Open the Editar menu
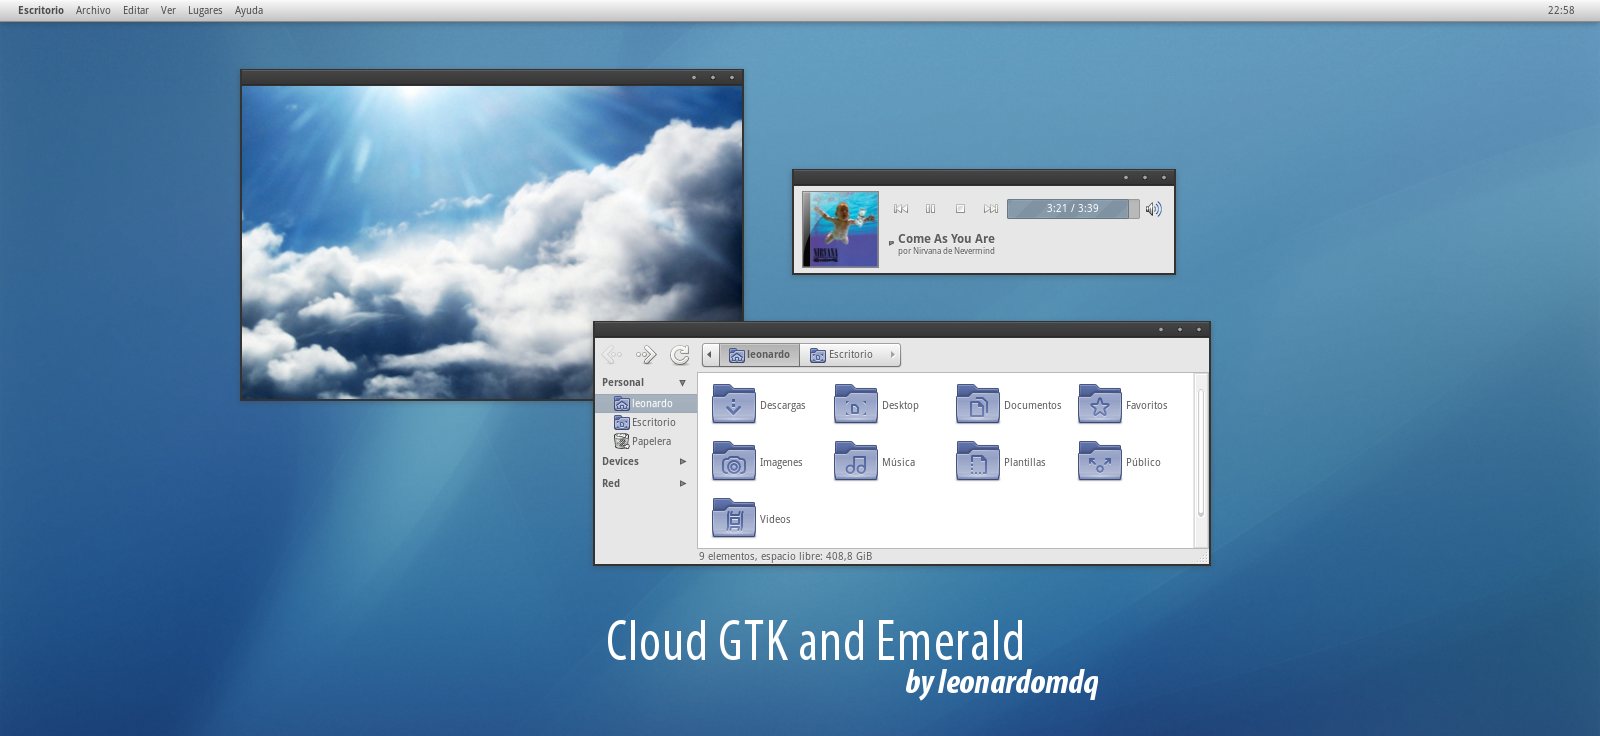Viewport: 1600px width, 736px height. (x=136, y=10)
